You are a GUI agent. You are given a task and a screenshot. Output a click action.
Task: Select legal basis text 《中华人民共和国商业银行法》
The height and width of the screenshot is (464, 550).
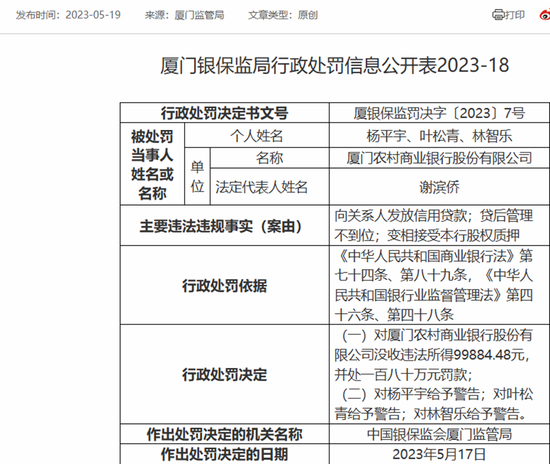[x=426, y=256]
